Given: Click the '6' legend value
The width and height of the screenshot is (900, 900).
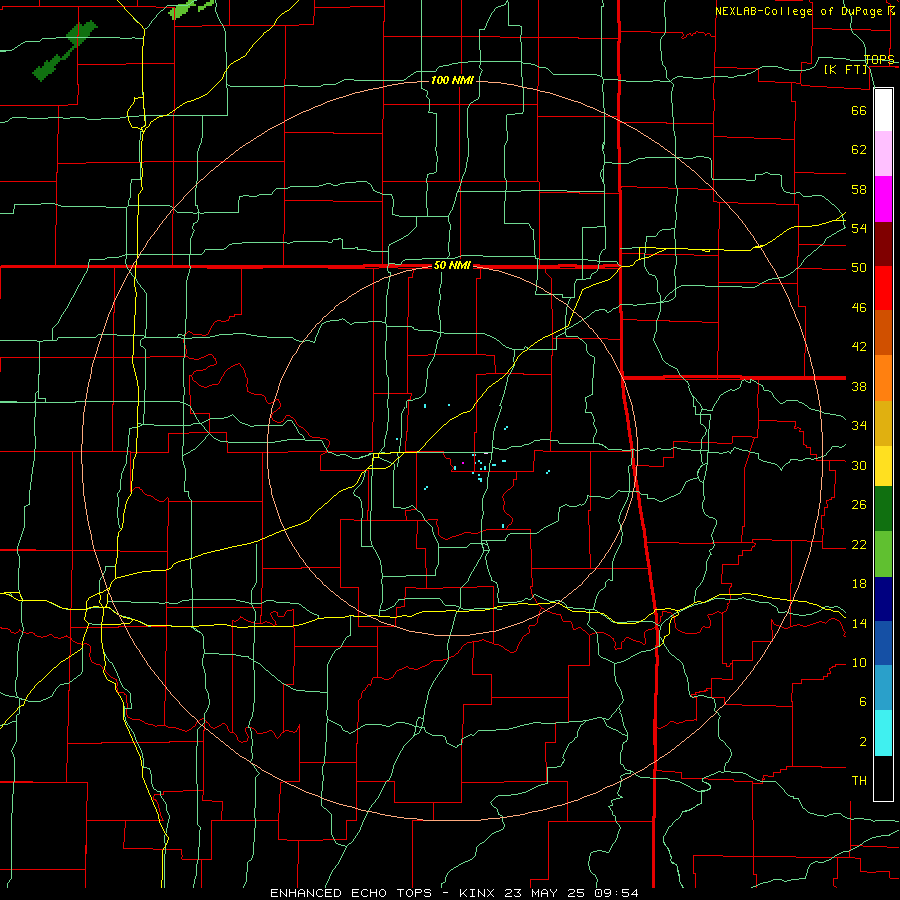Looking at the screenshot, I should (862, 702).
